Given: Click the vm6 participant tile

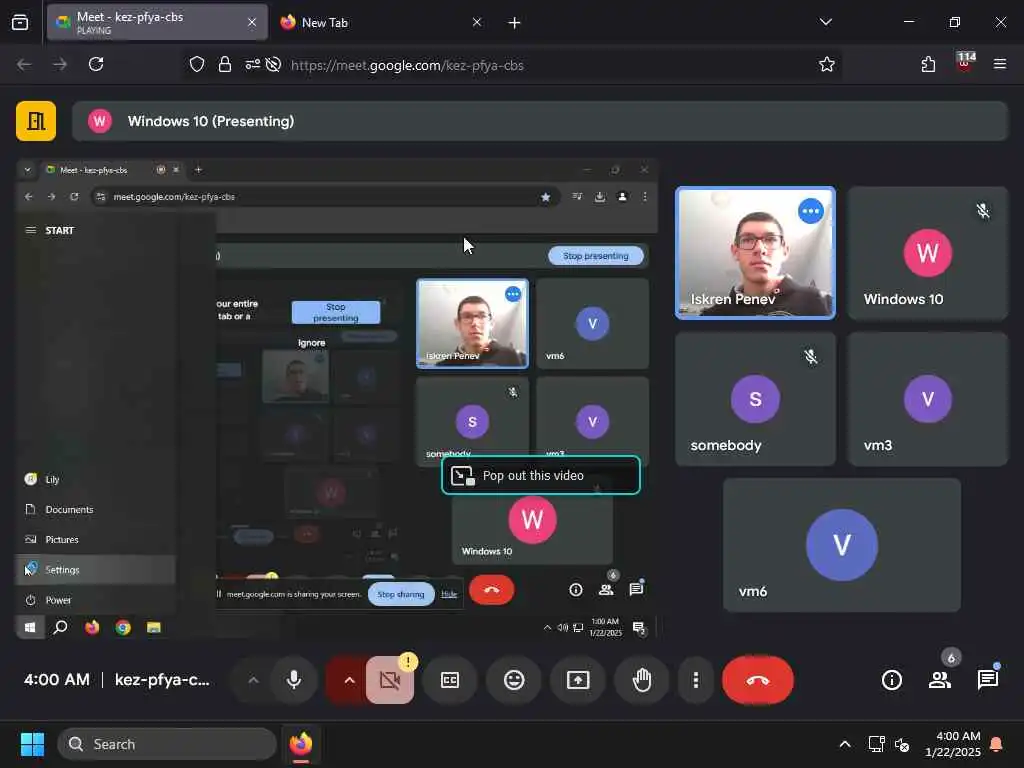Looking at the screenshot, I should click(x=842, y=545).
